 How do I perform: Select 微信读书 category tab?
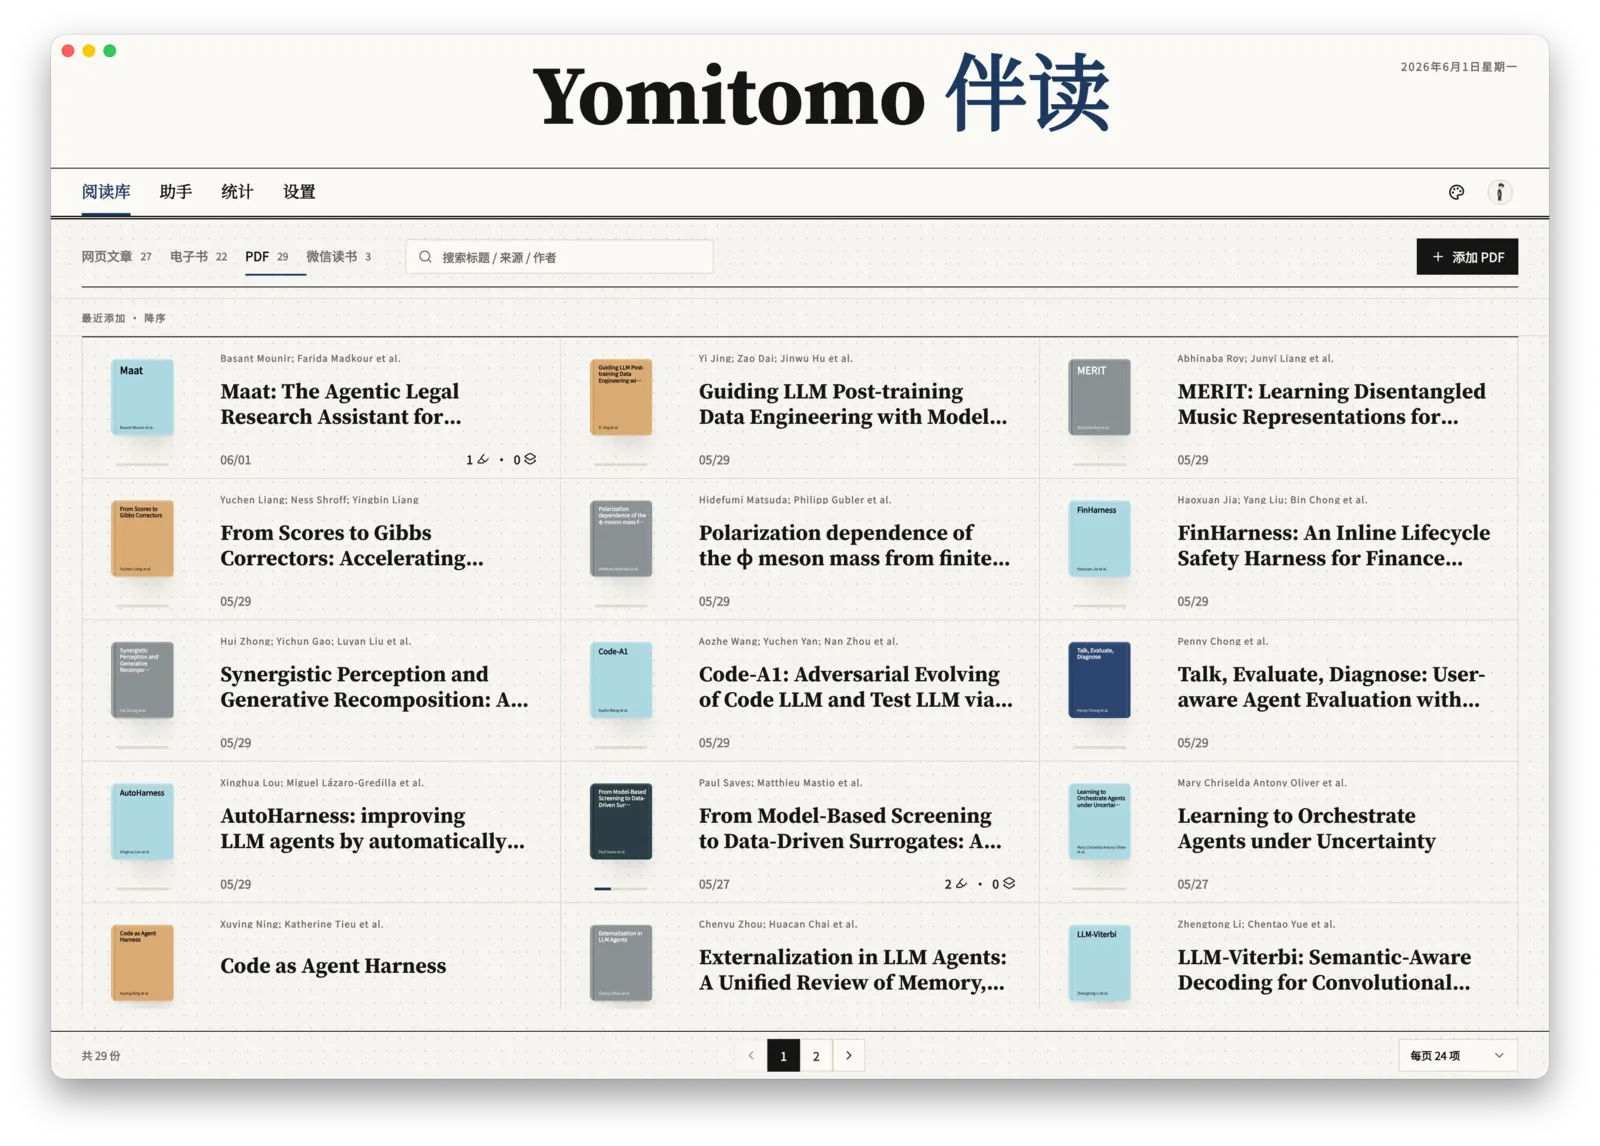tap(338, 257)
